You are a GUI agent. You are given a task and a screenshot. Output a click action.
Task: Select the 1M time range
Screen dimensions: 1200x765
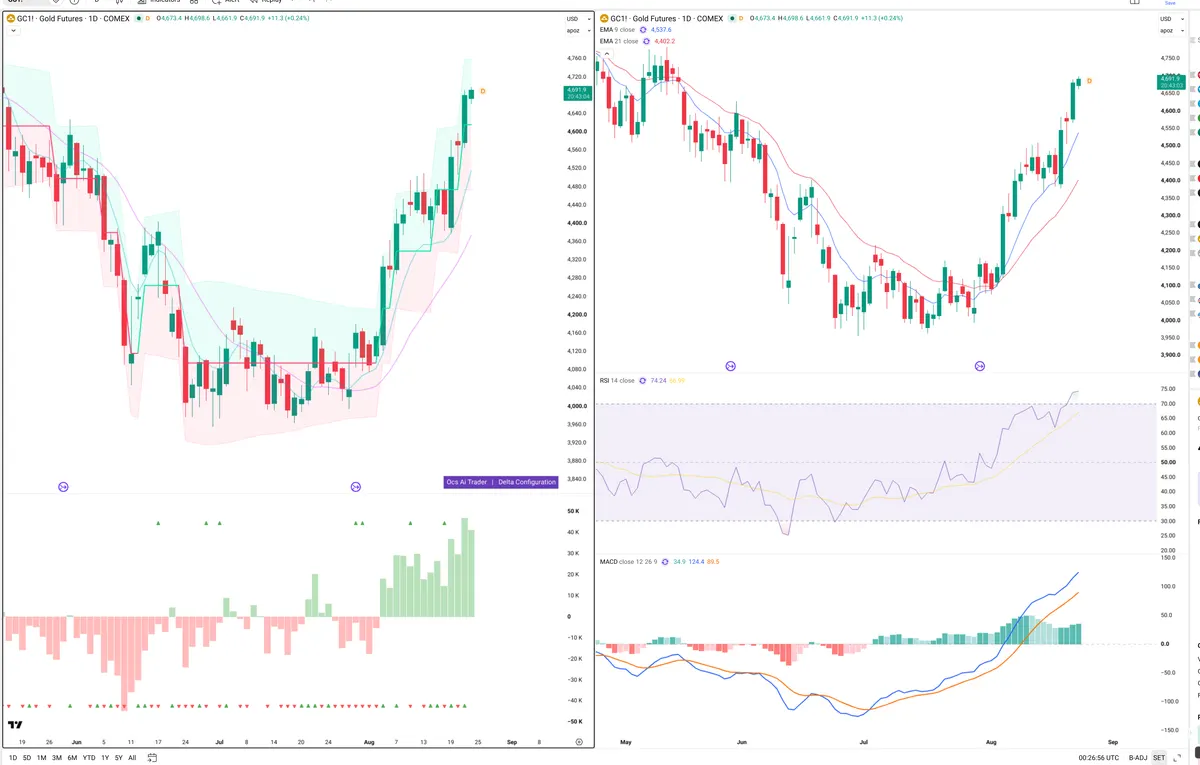point(41,758)
